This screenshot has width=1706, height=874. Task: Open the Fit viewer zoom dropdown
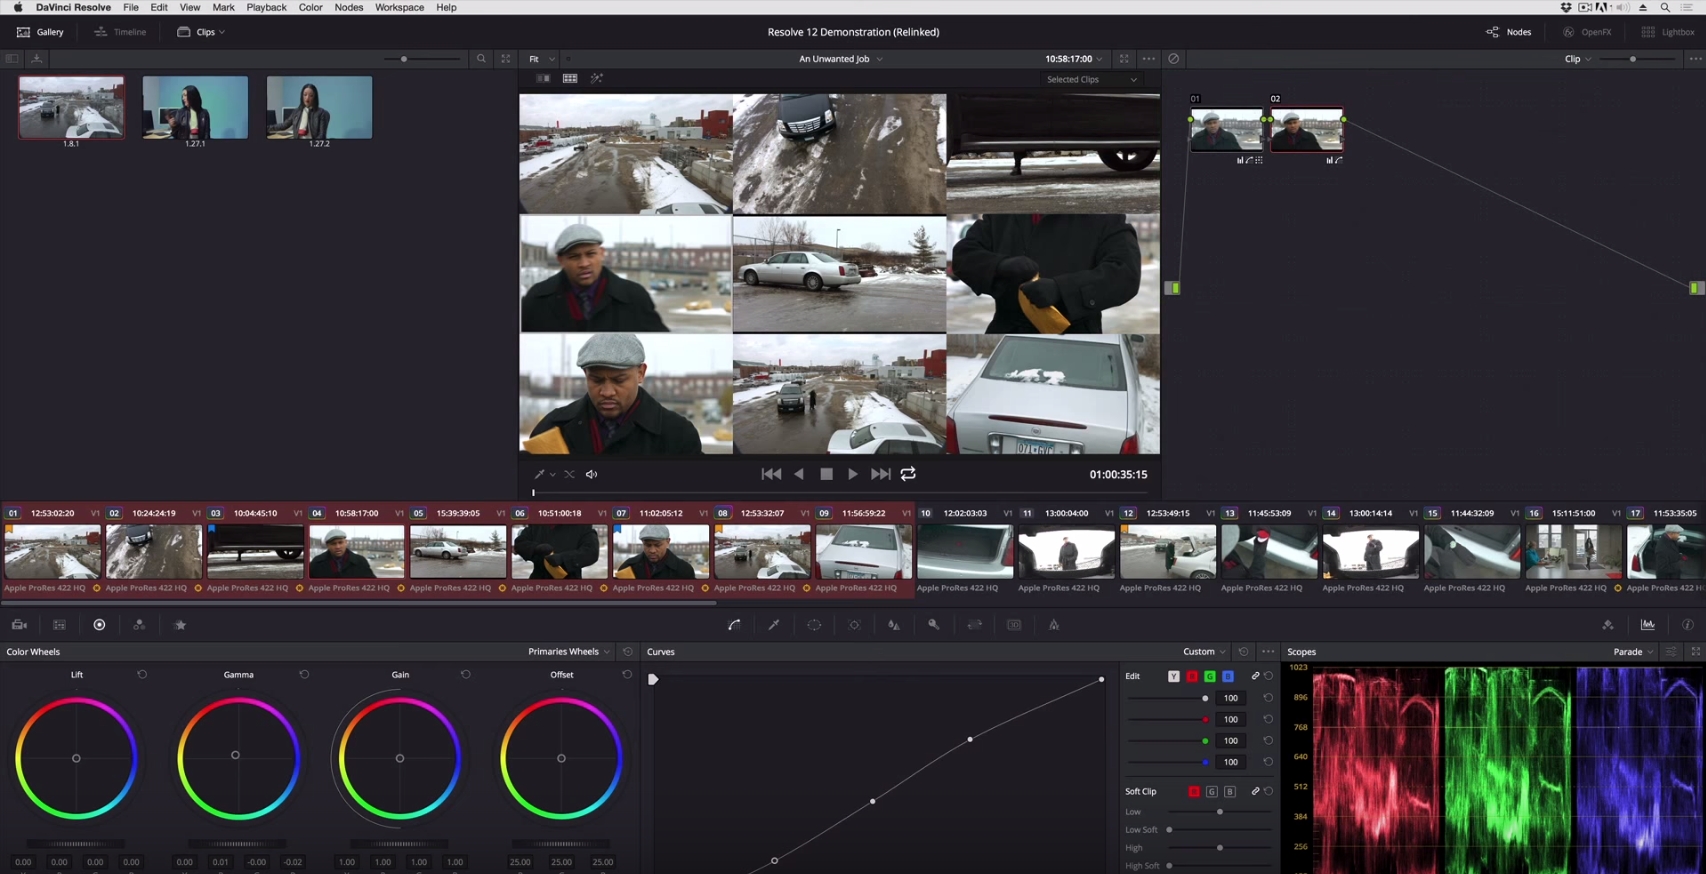(541, 59)
